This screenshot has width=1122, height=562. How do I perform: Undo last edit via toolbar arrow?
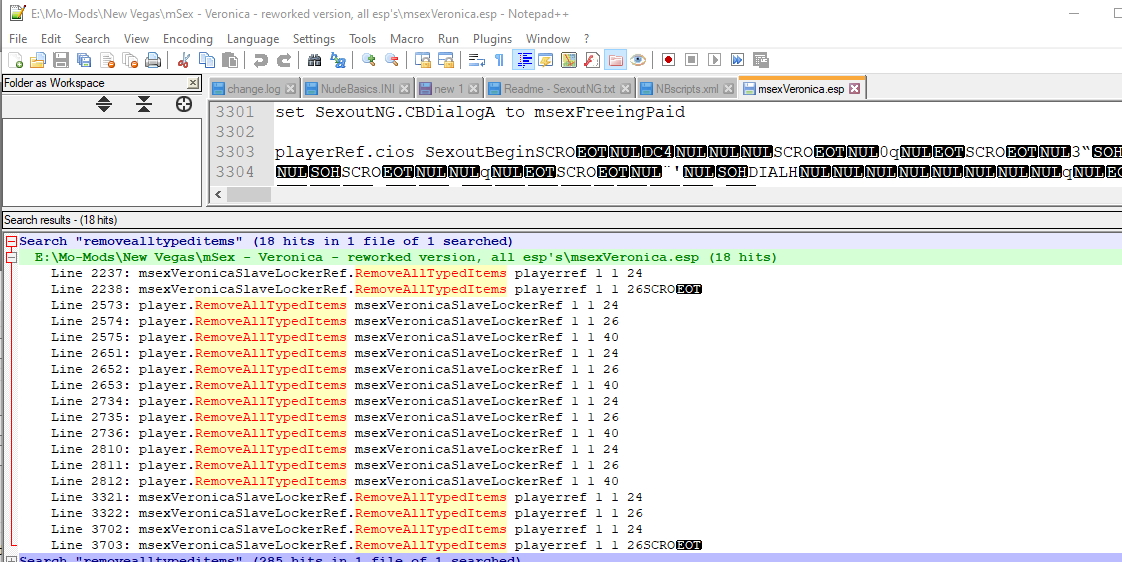point(260,60)
